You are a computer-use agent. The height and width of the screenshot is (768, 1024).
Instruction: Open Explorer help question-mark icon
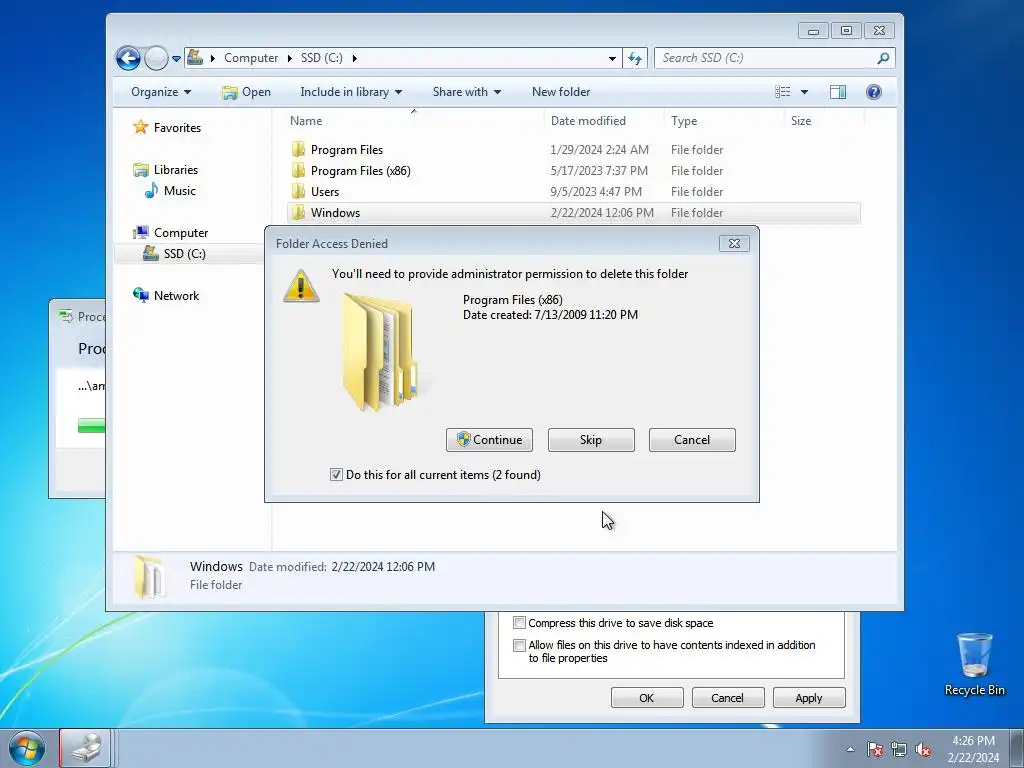coord(874,92)
